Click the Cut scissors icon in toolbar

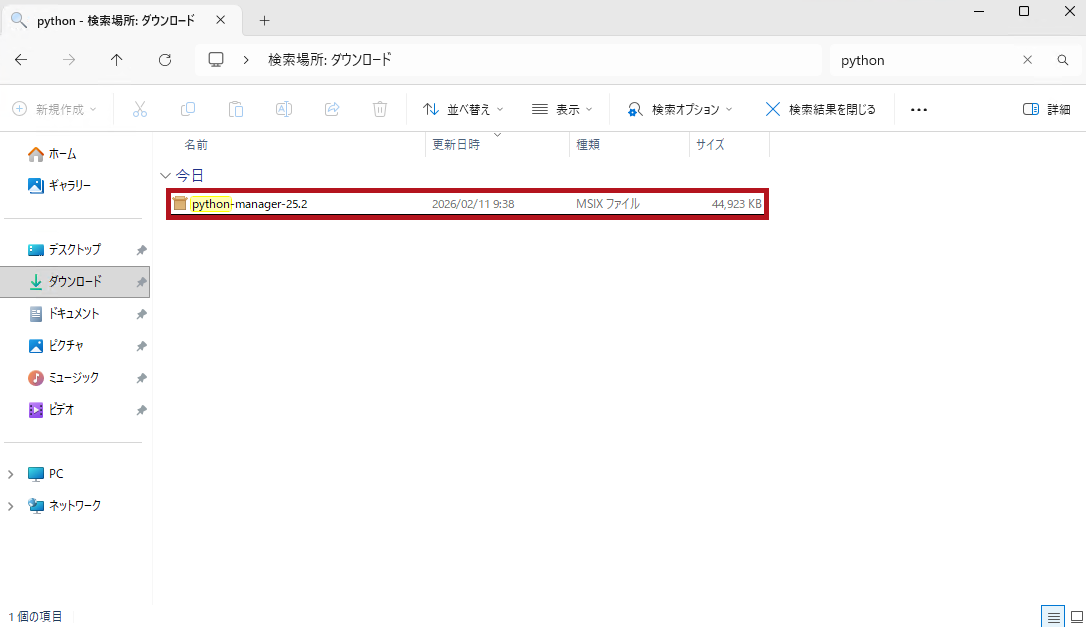tap(140, 109)
